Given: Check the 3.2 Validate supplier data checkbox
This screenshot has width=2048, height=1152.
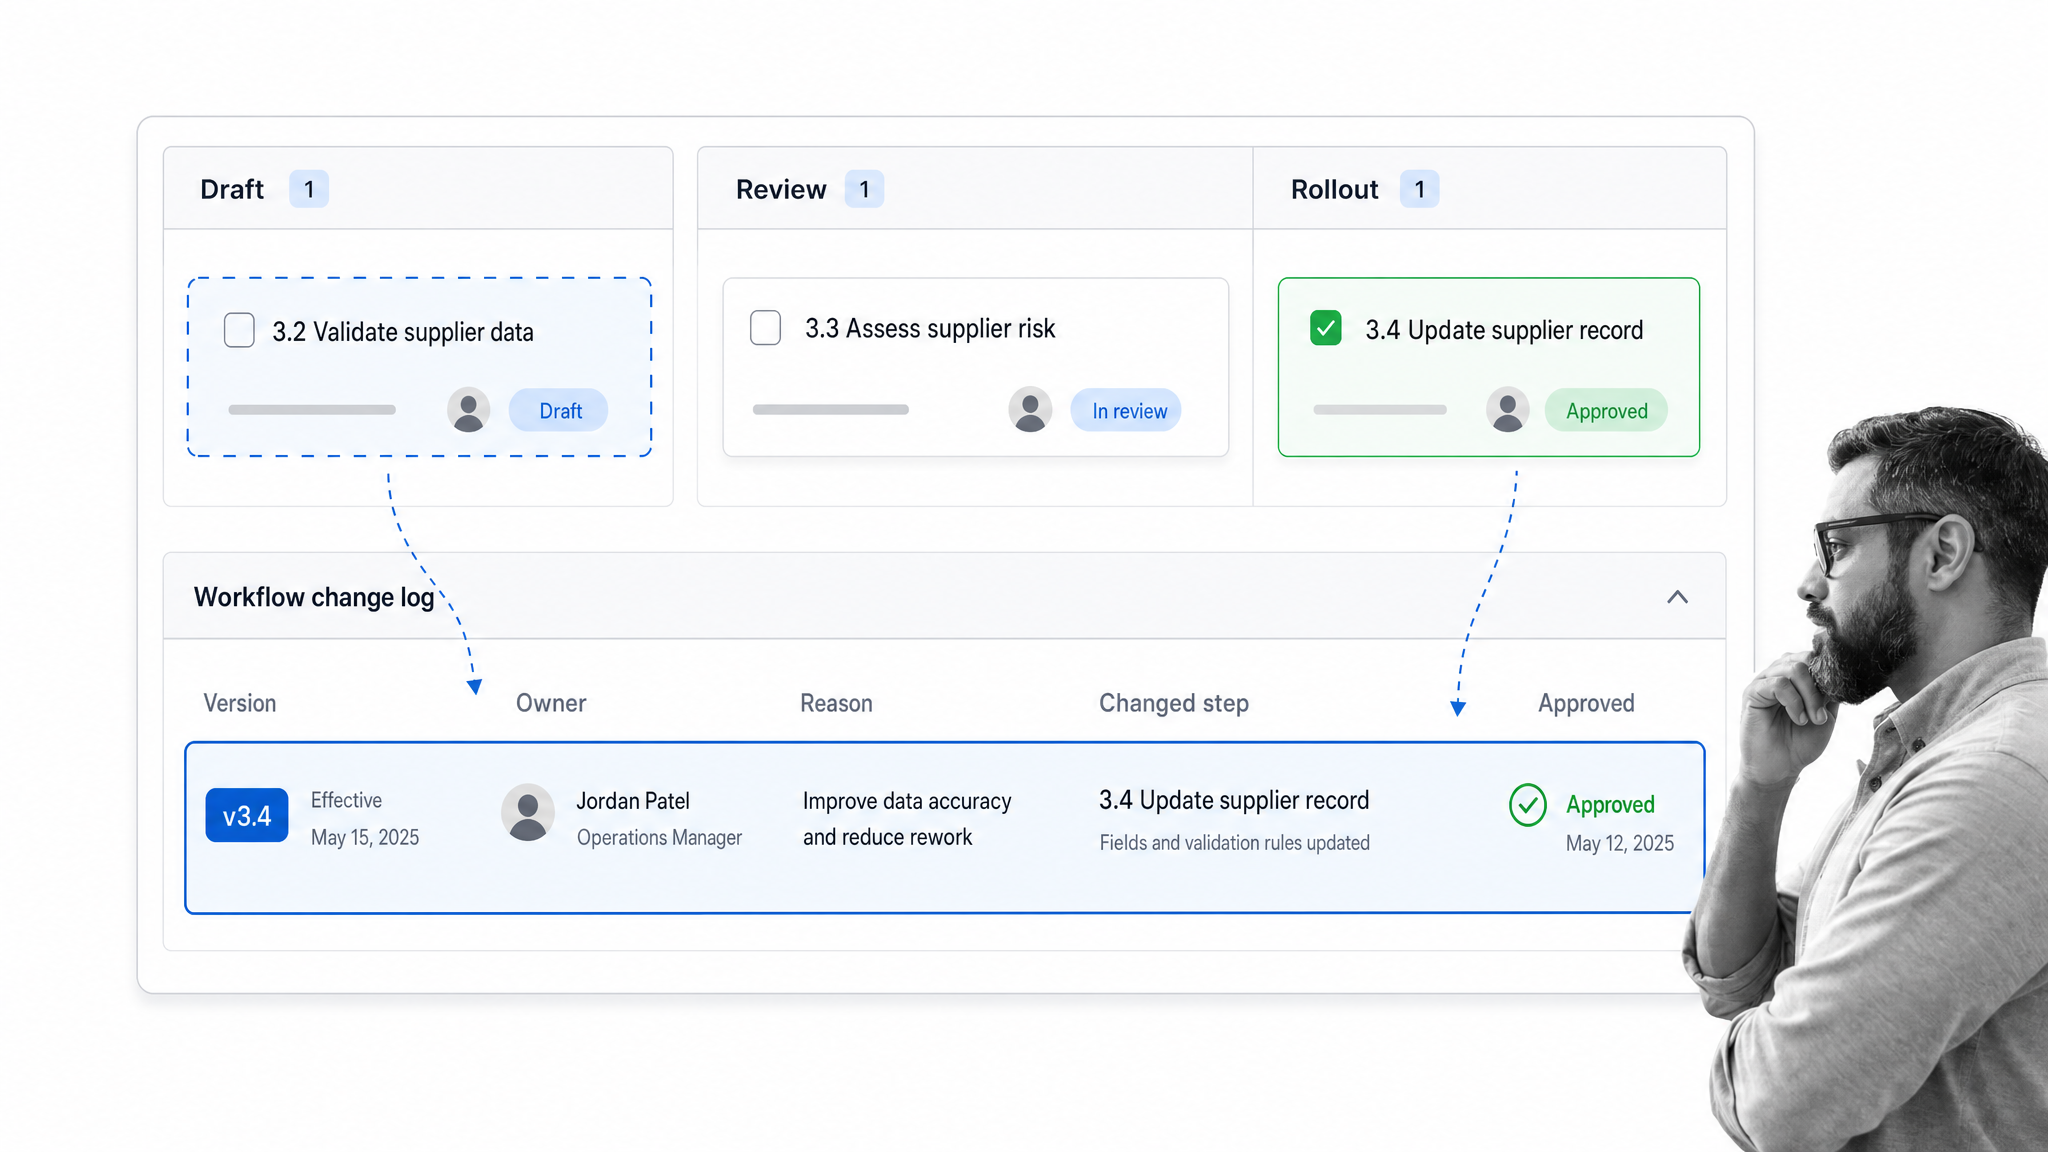Looking at the screenshot, I should pos(239,330).
